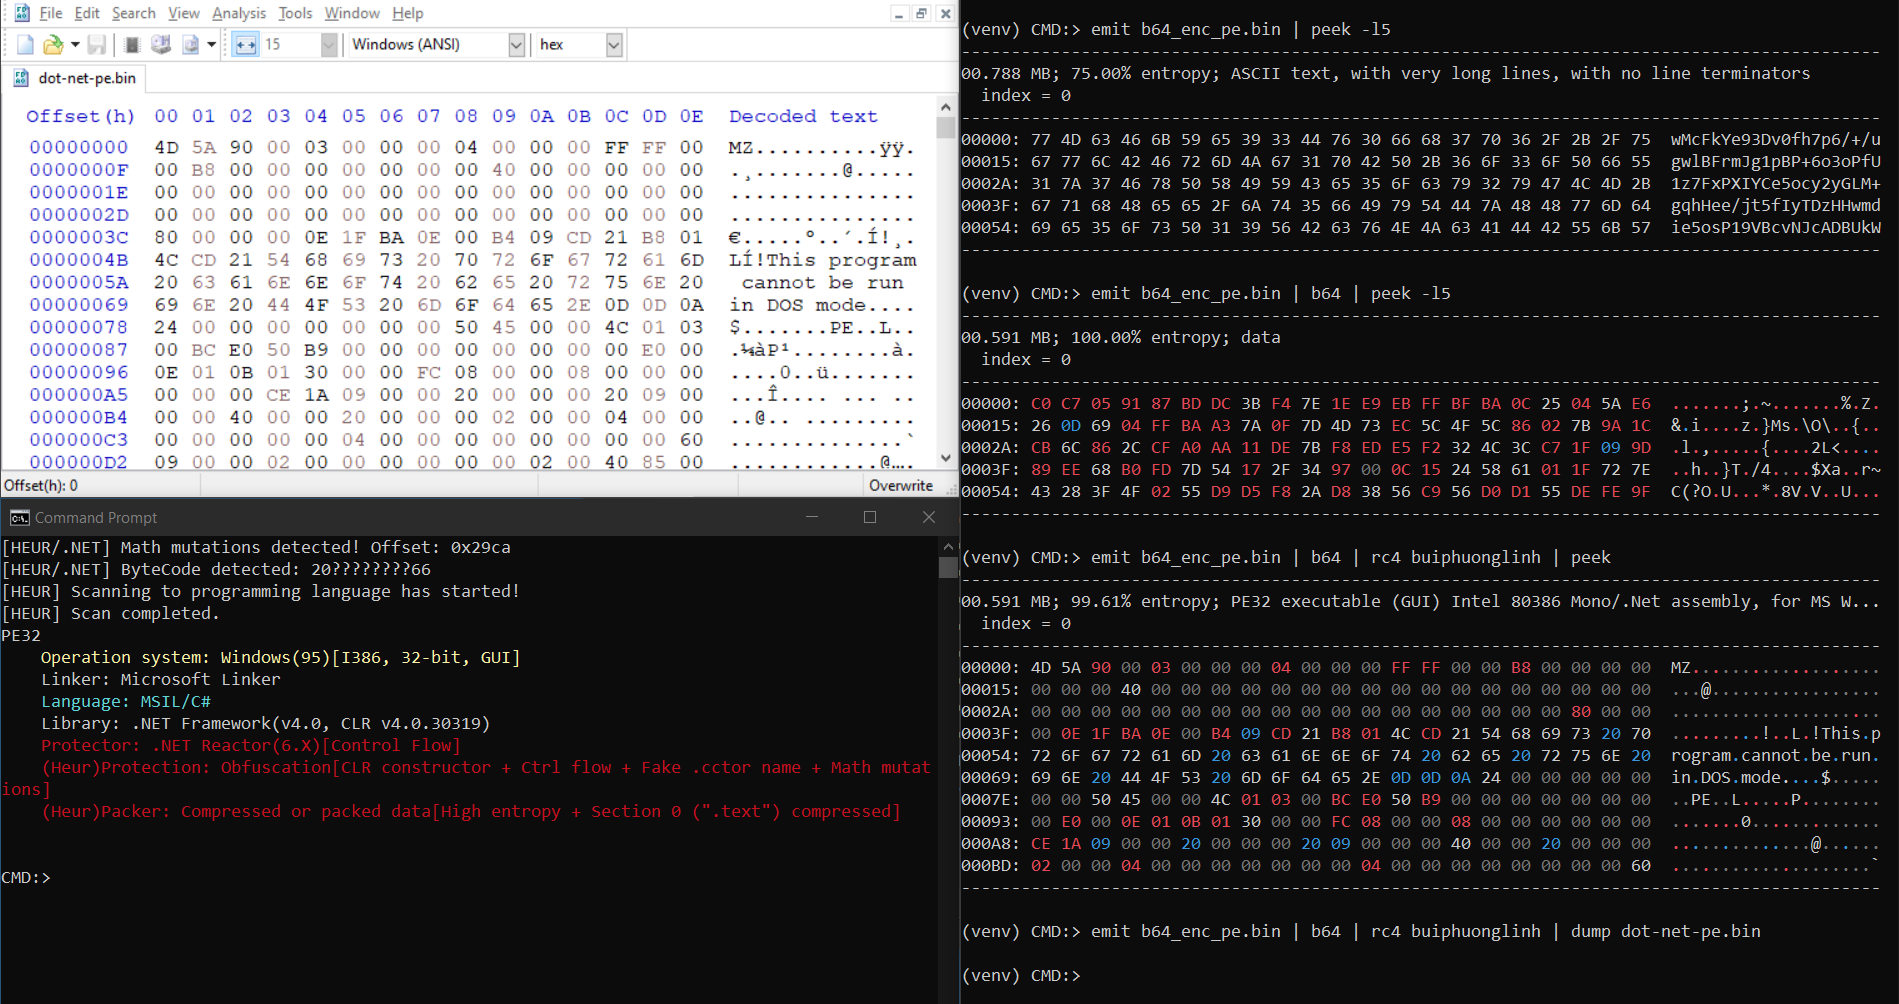This screenshot has height=1004, width=1899.
Task: Open the hex offset base dropdown
Action: (614, 44)
